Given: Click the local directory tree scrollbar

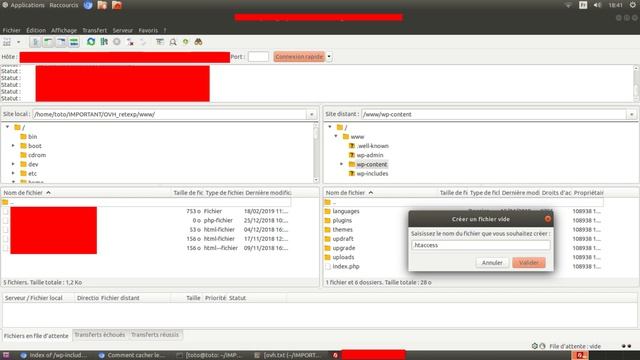Looking at the screenshot, I should coord(316,153).
